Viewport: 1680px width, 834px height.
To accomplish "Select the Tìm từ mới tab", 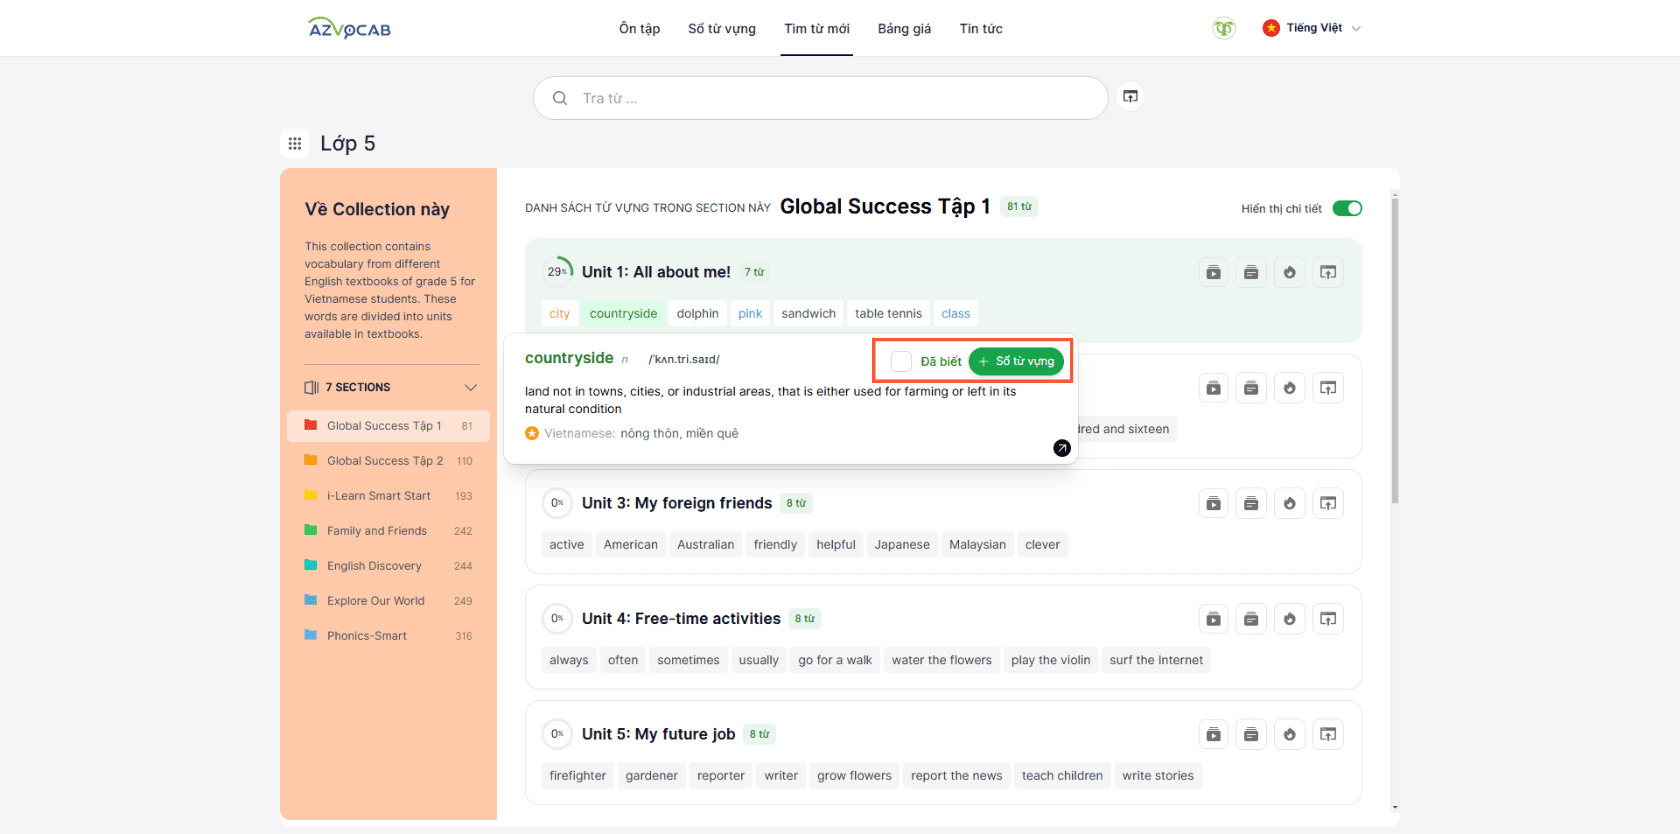I will click(817, 28).
